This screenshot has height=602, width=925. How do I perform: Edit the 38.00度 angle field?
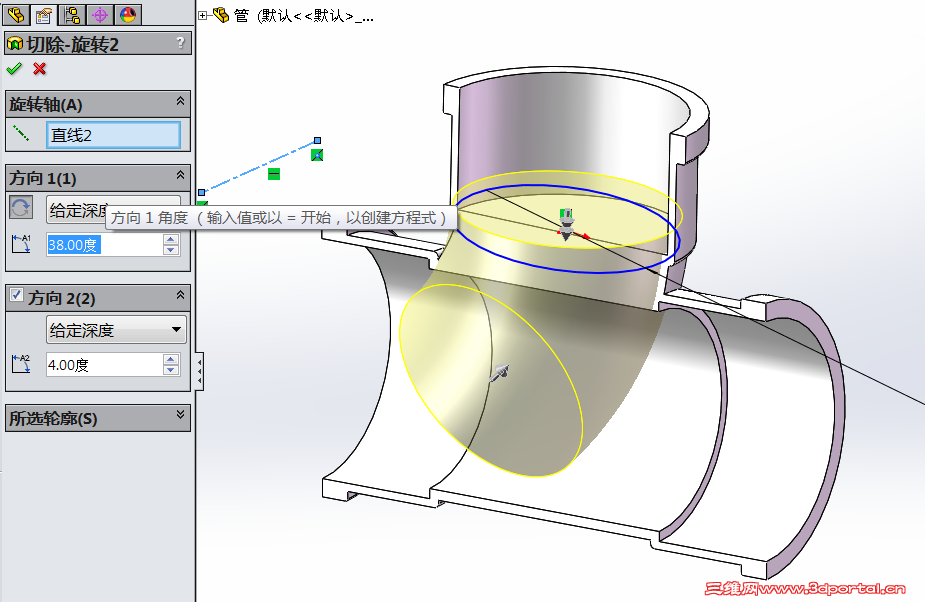[x=104, y=245]
